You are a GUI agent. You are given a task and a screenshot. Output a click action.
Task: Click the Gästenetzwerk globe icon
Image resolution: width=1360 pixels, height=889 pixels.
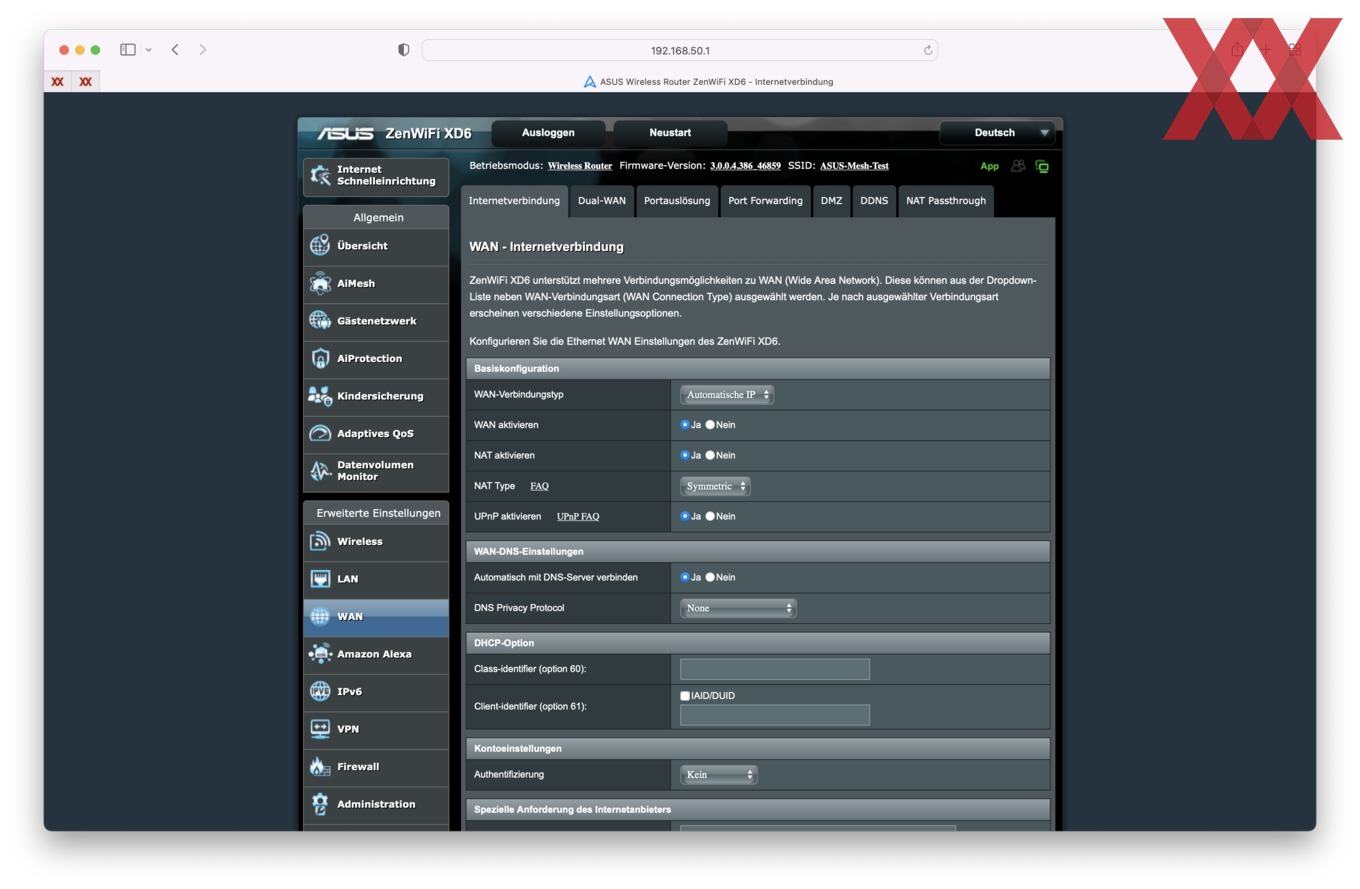pos(320,320)
